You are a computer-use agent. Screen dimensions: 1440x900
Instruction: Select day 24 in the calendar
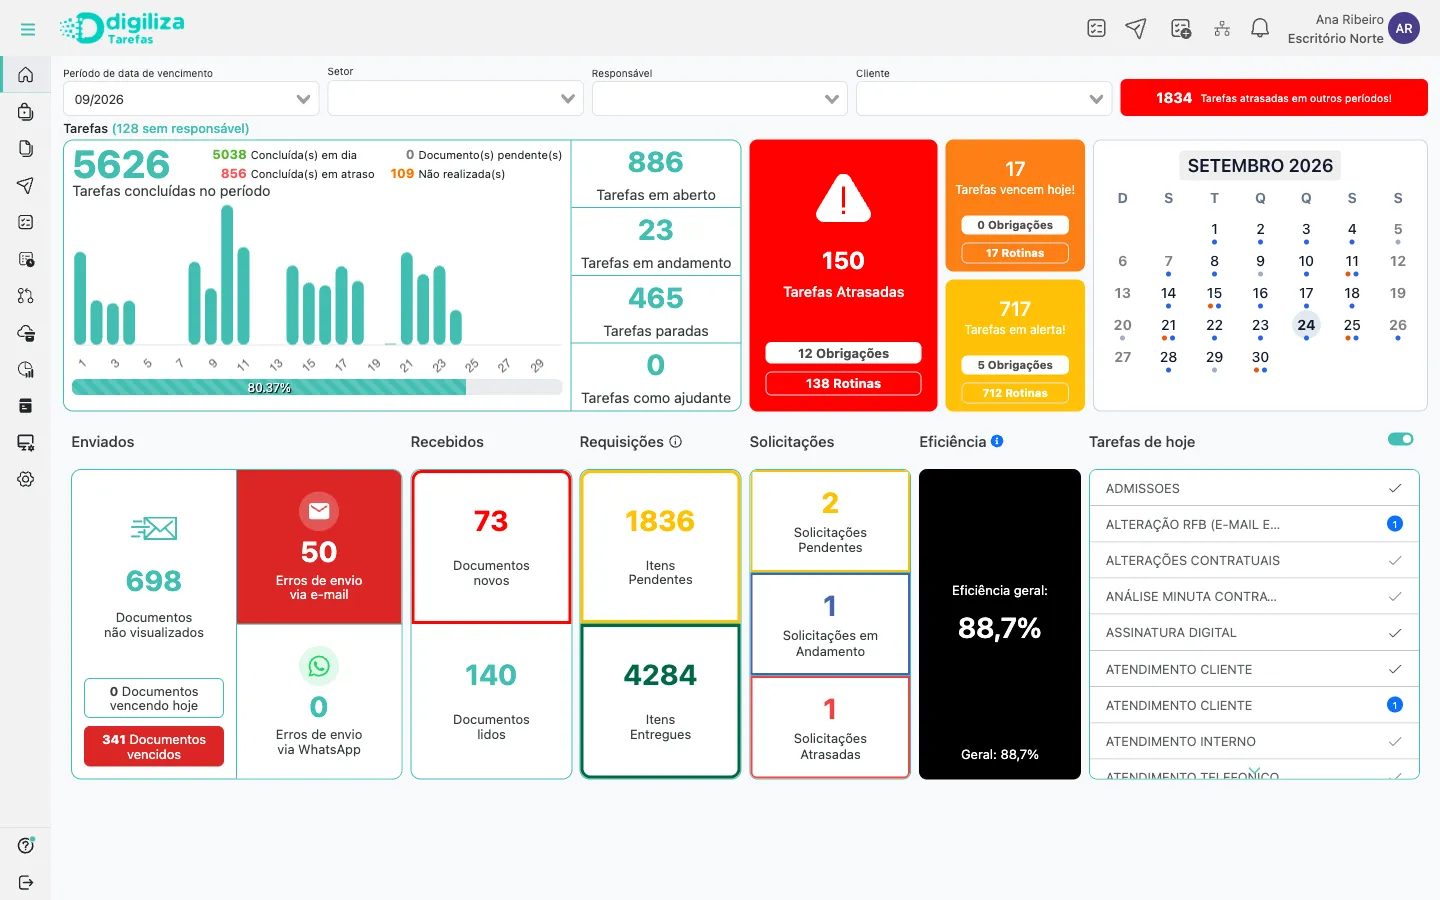[1306, 325]
